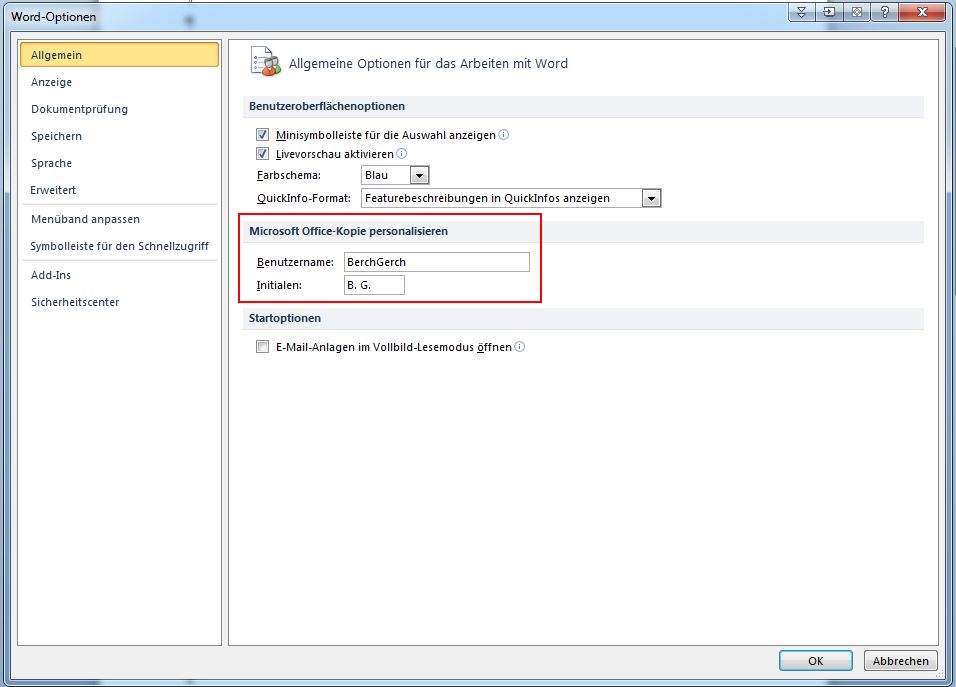This screenshot has width=956, height=687.
Task: Disable Minisymbolleiste für die Auswahl anzeigen
Action: (262, 134)
